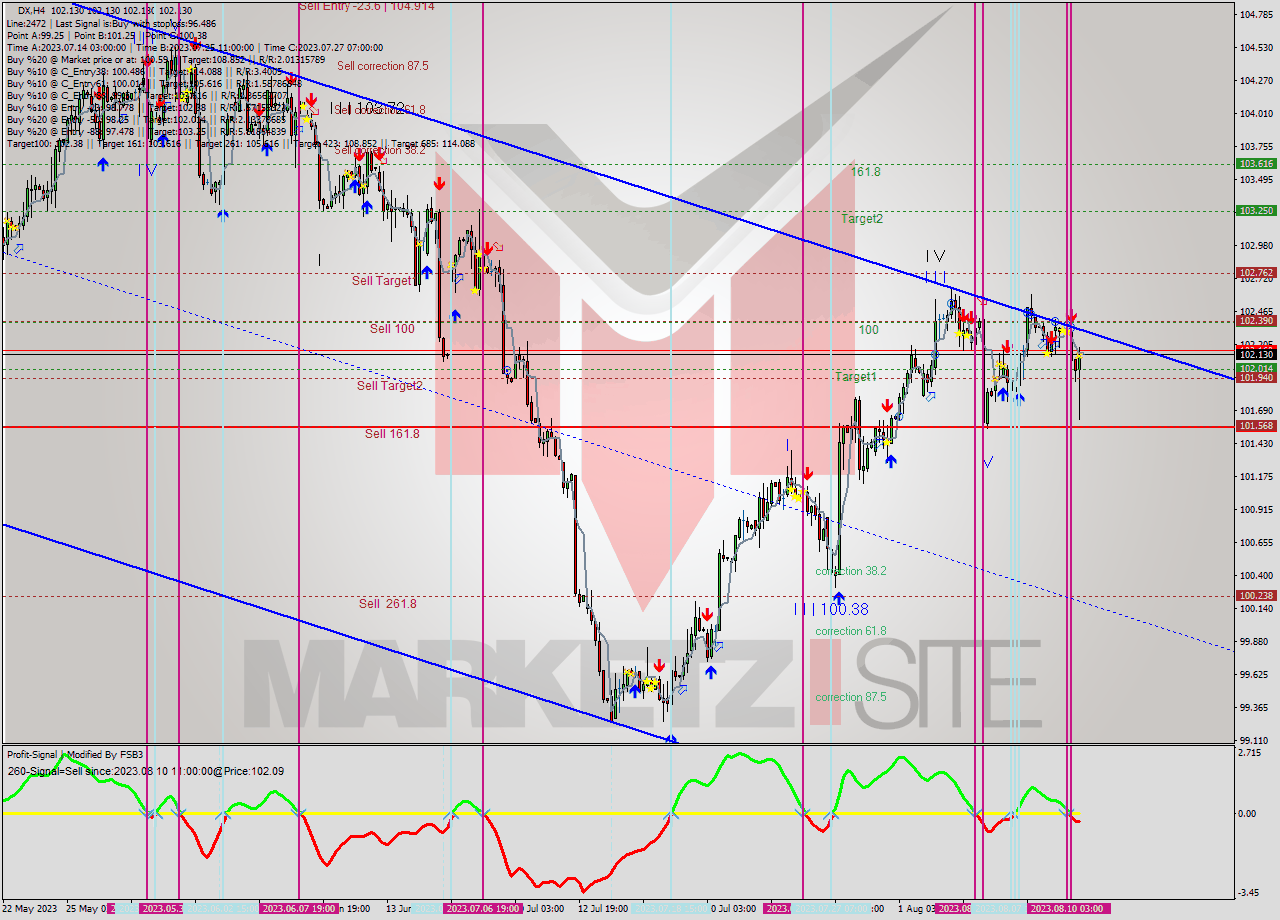Click the green 'Target2' label

click(862, 218)
